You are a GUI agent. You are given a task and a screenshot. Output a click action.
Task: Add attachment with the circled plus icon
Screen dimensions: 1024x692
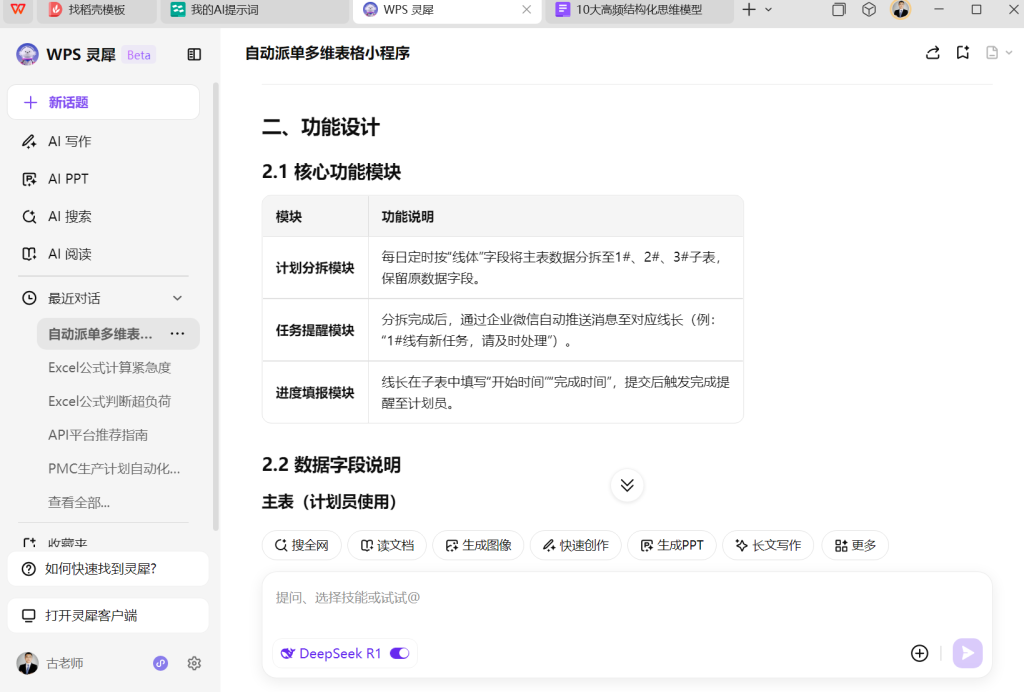[x=920, y=653]
